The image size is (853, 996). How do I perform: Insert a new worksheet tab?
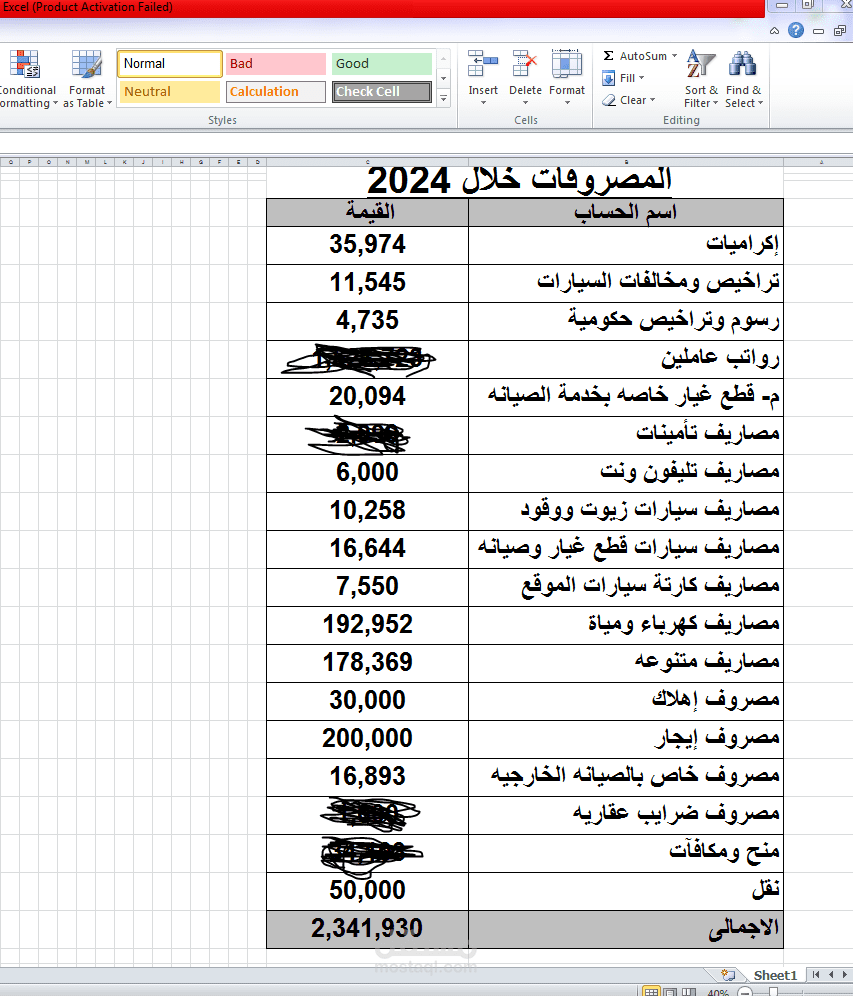[728, 975]
